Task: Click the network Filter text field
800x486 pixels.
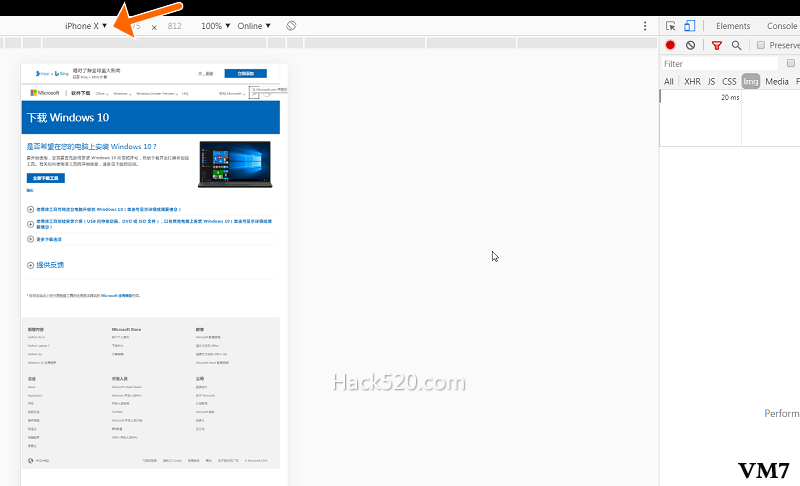Action: point(719,64)
